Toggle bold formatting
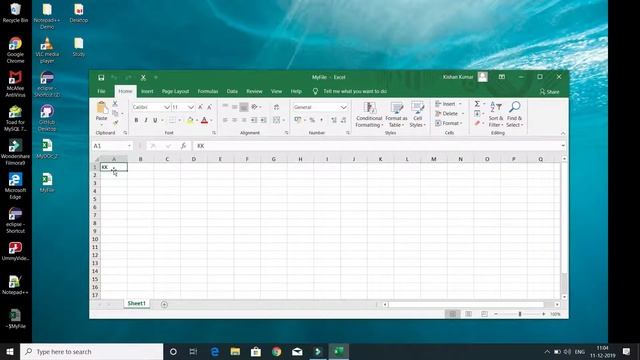 (136, 120)
